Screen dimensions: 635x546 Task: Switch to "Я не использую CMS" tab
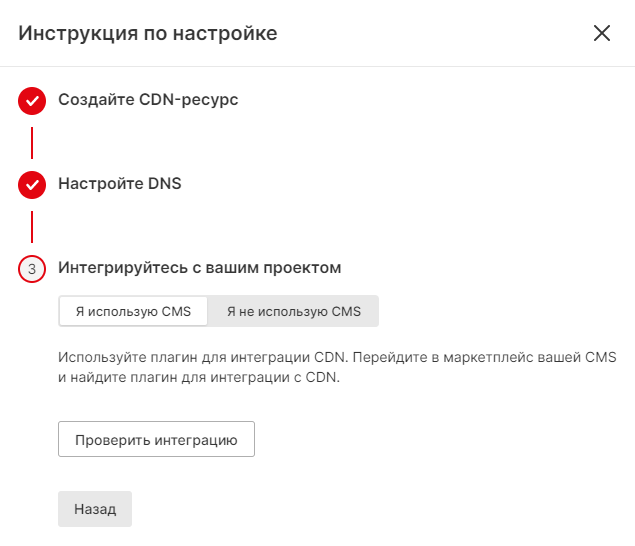[293, 311]
